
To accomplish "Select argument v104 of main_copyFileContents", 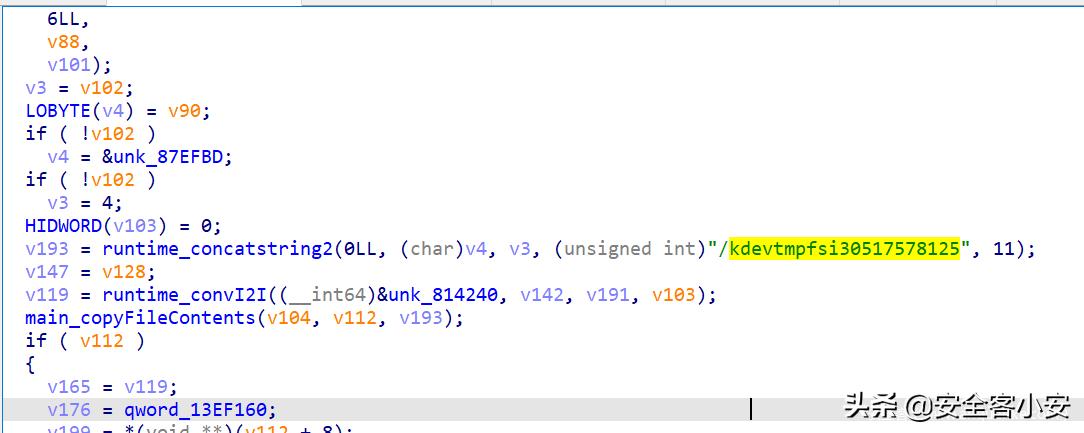I will (x=289, y=317).
